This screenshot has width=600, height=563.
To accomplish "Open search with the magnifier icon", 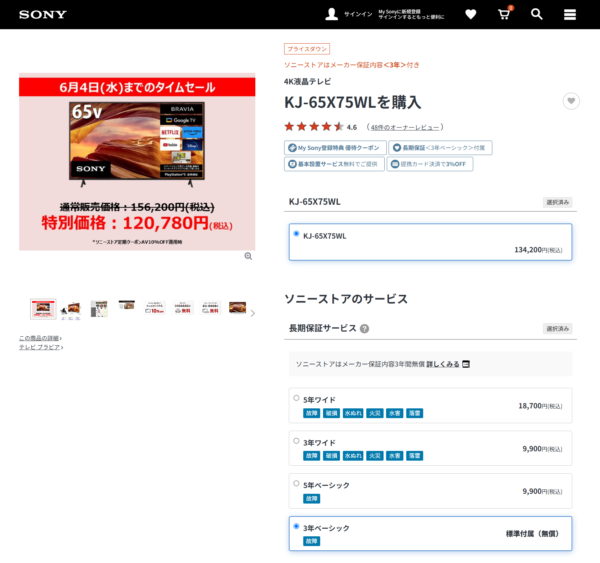I will (x=536, y=14).
